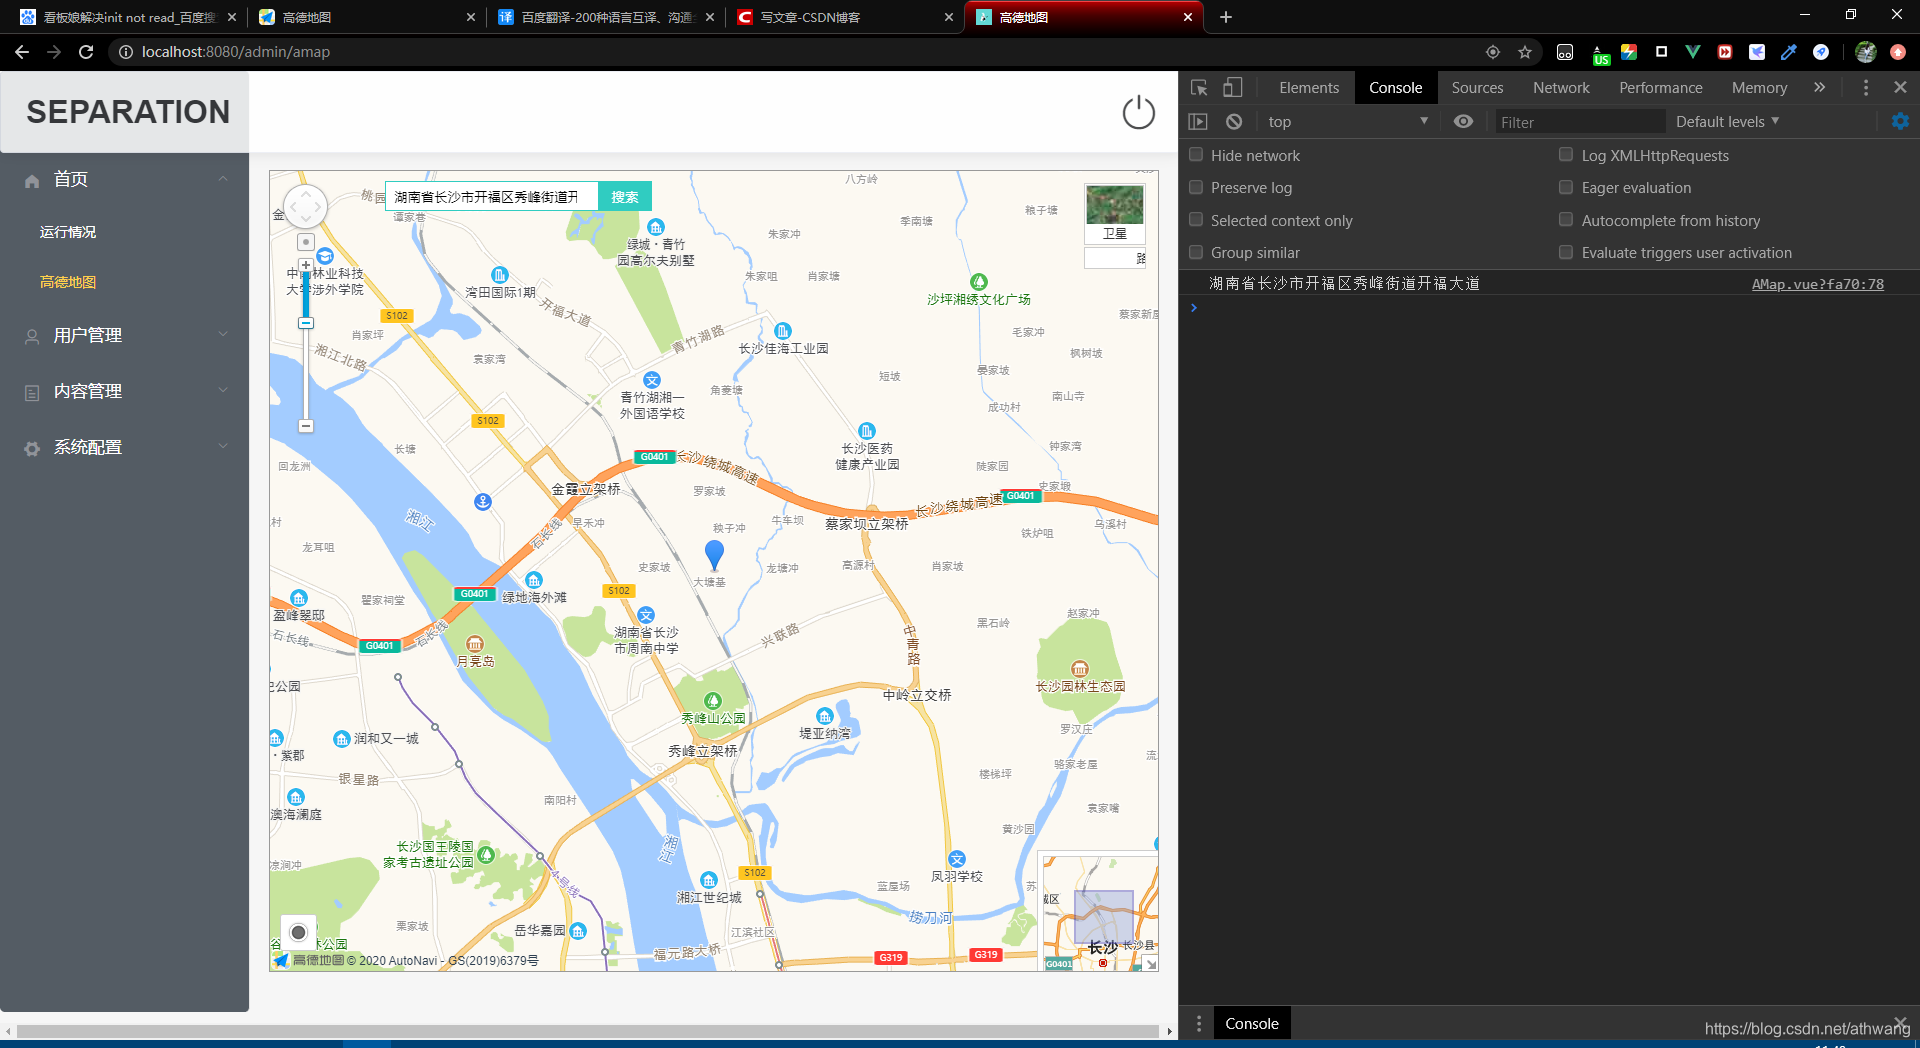Viewport: 1920px width, 1048px height.
Task: Select 高德地图 menu item
Action: click(x=68, y=282)
